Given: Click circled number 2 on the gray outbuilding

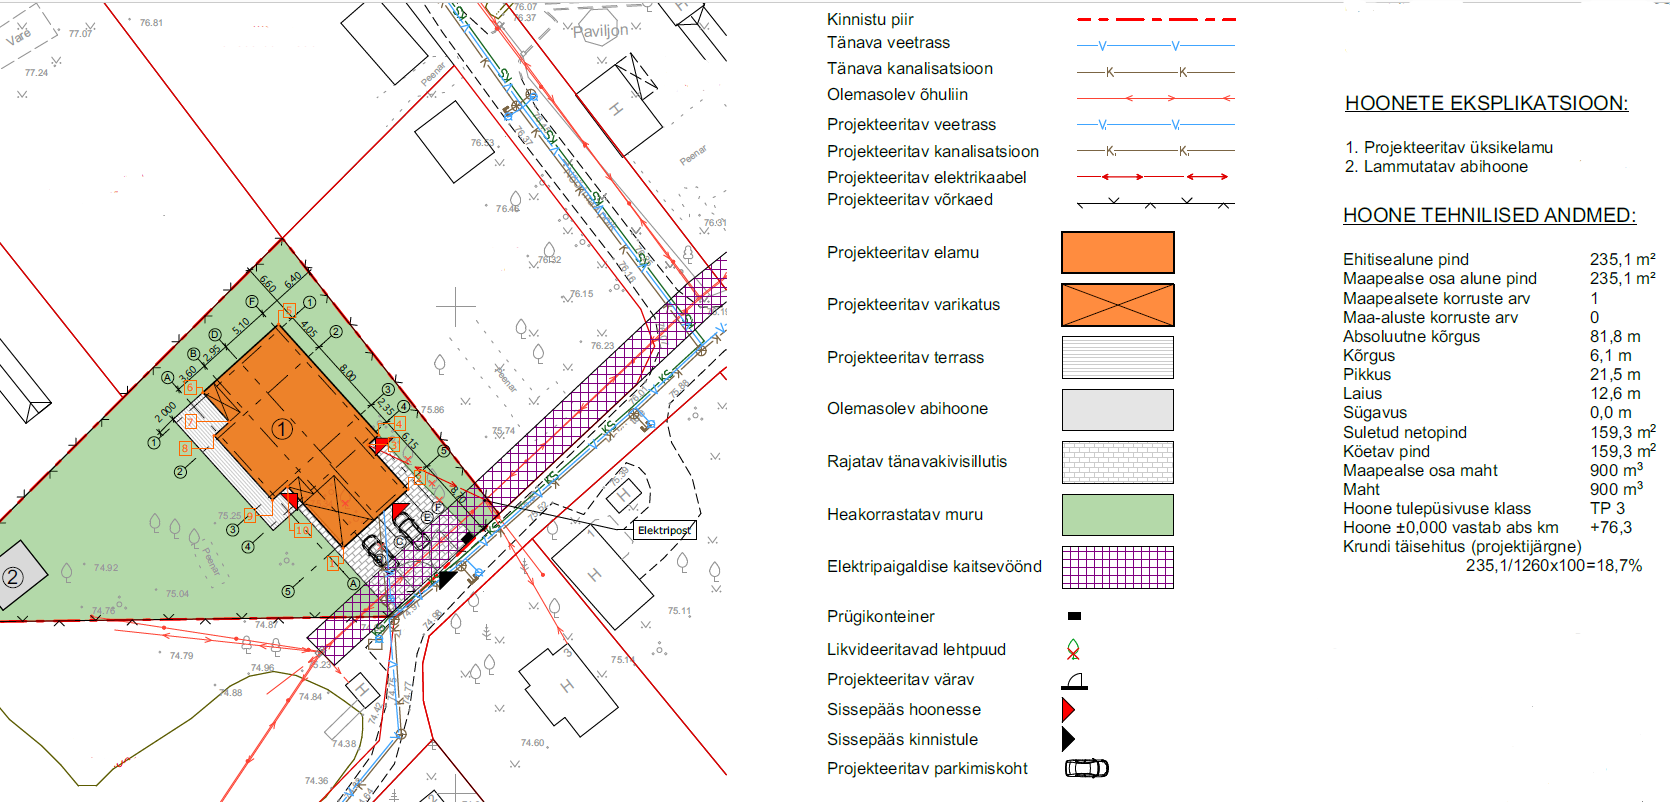Looking at the screenshot, I should pyautogui.click(x=13, y=577).
